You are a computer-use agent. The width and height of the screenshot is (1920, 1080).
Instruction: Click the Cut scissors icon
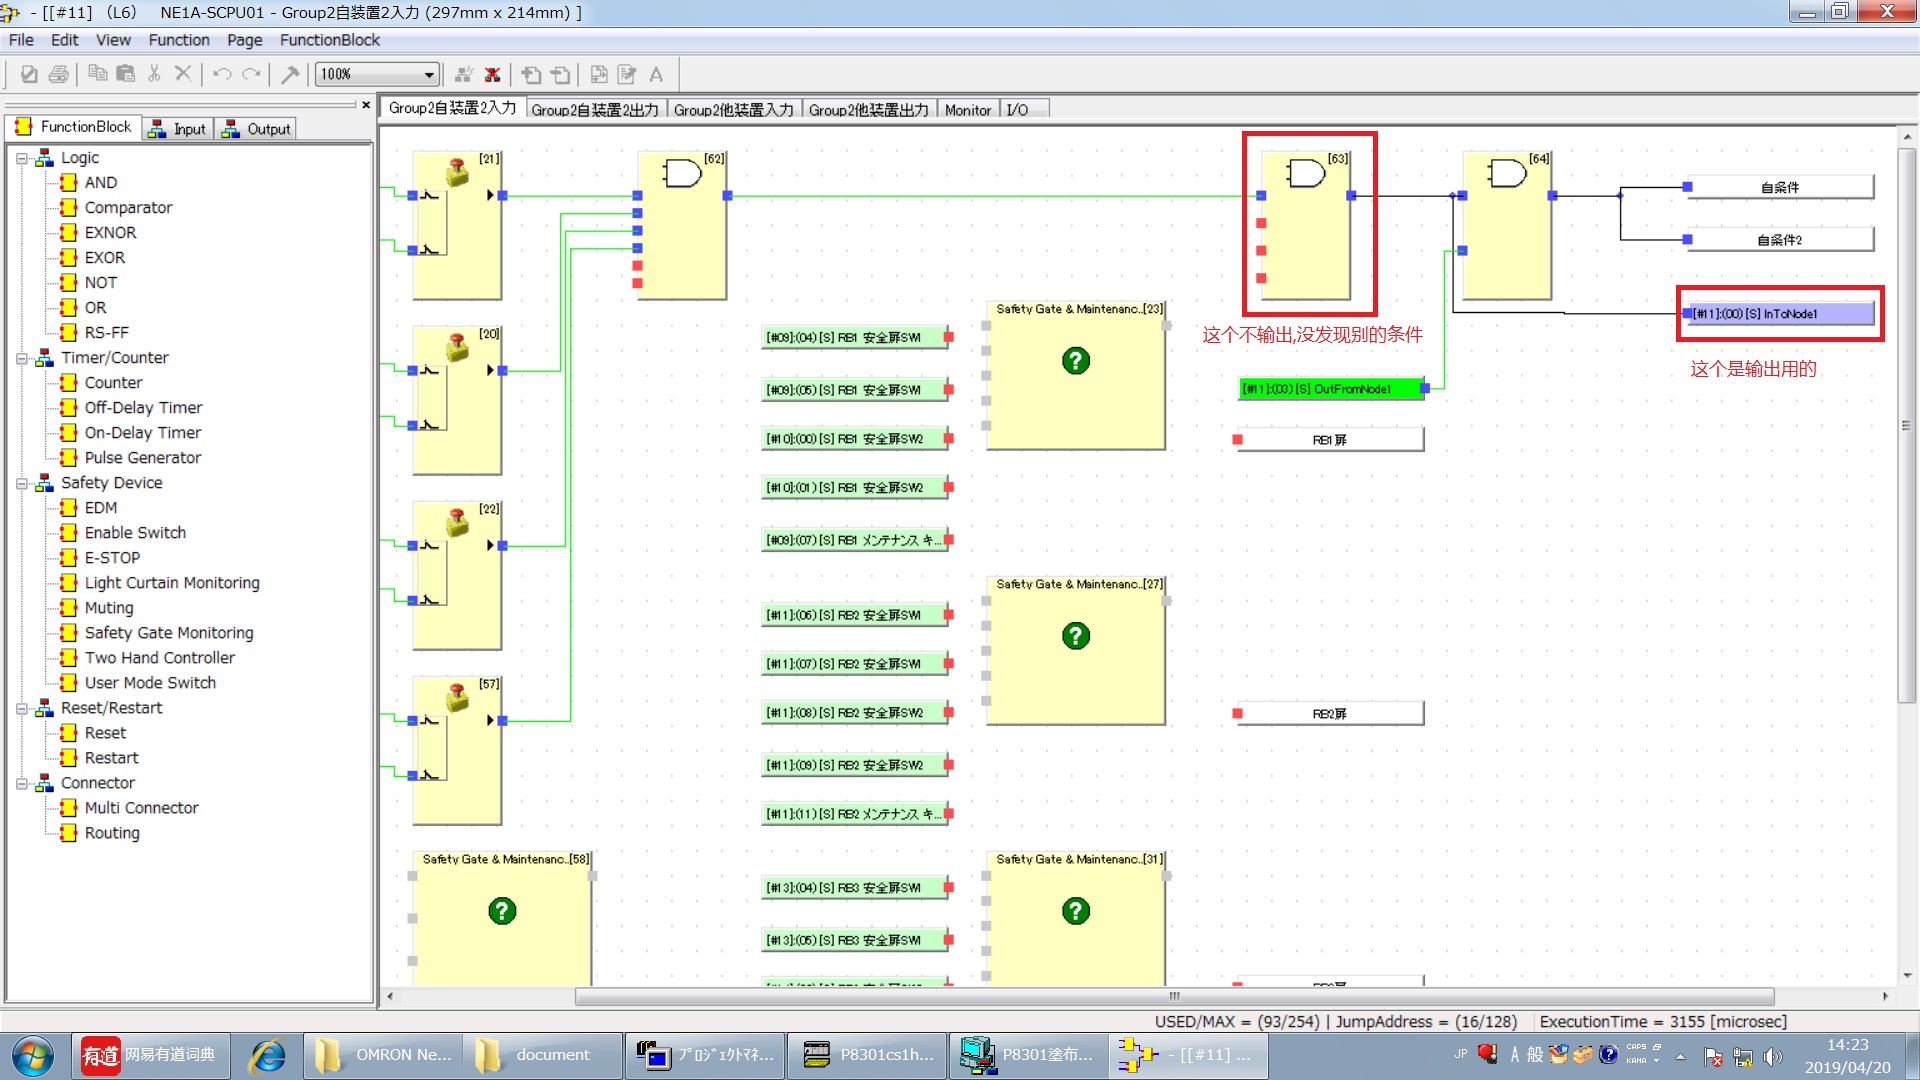coord(154,74)
